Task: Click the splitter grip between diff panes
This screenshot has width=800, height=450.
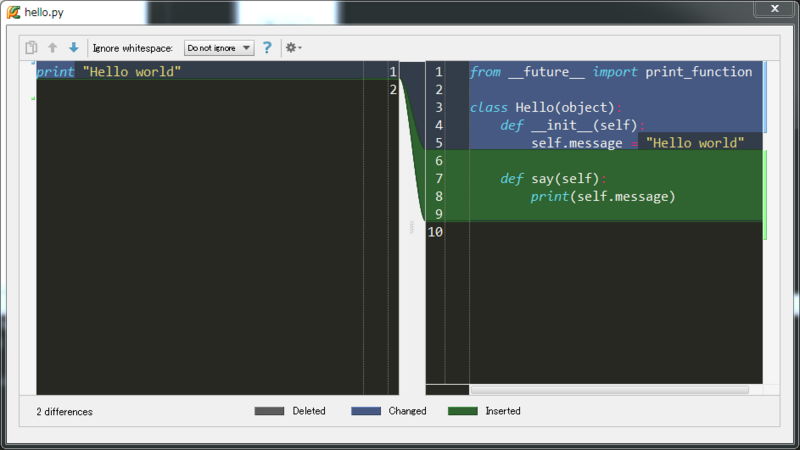Action: pyautogui.click(x=412, y=227)
